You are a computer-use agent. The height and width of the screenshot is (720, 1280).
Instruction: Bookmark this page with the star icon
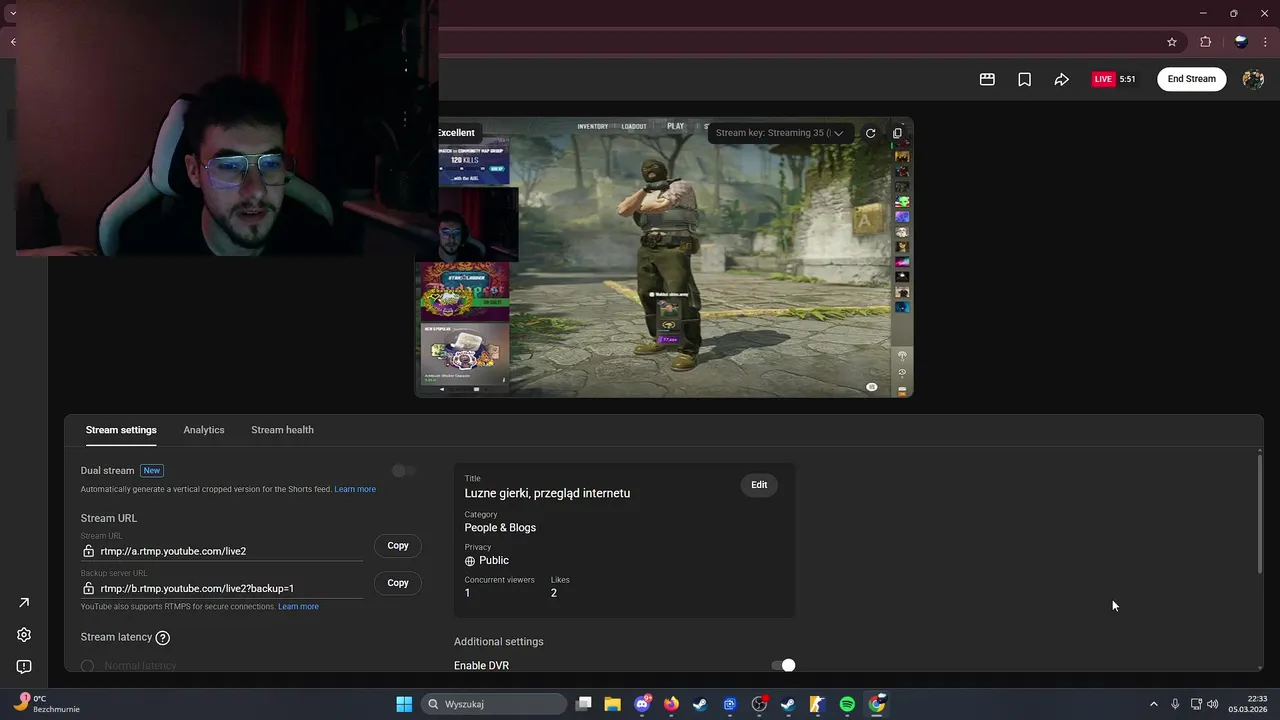point(1172,42)
